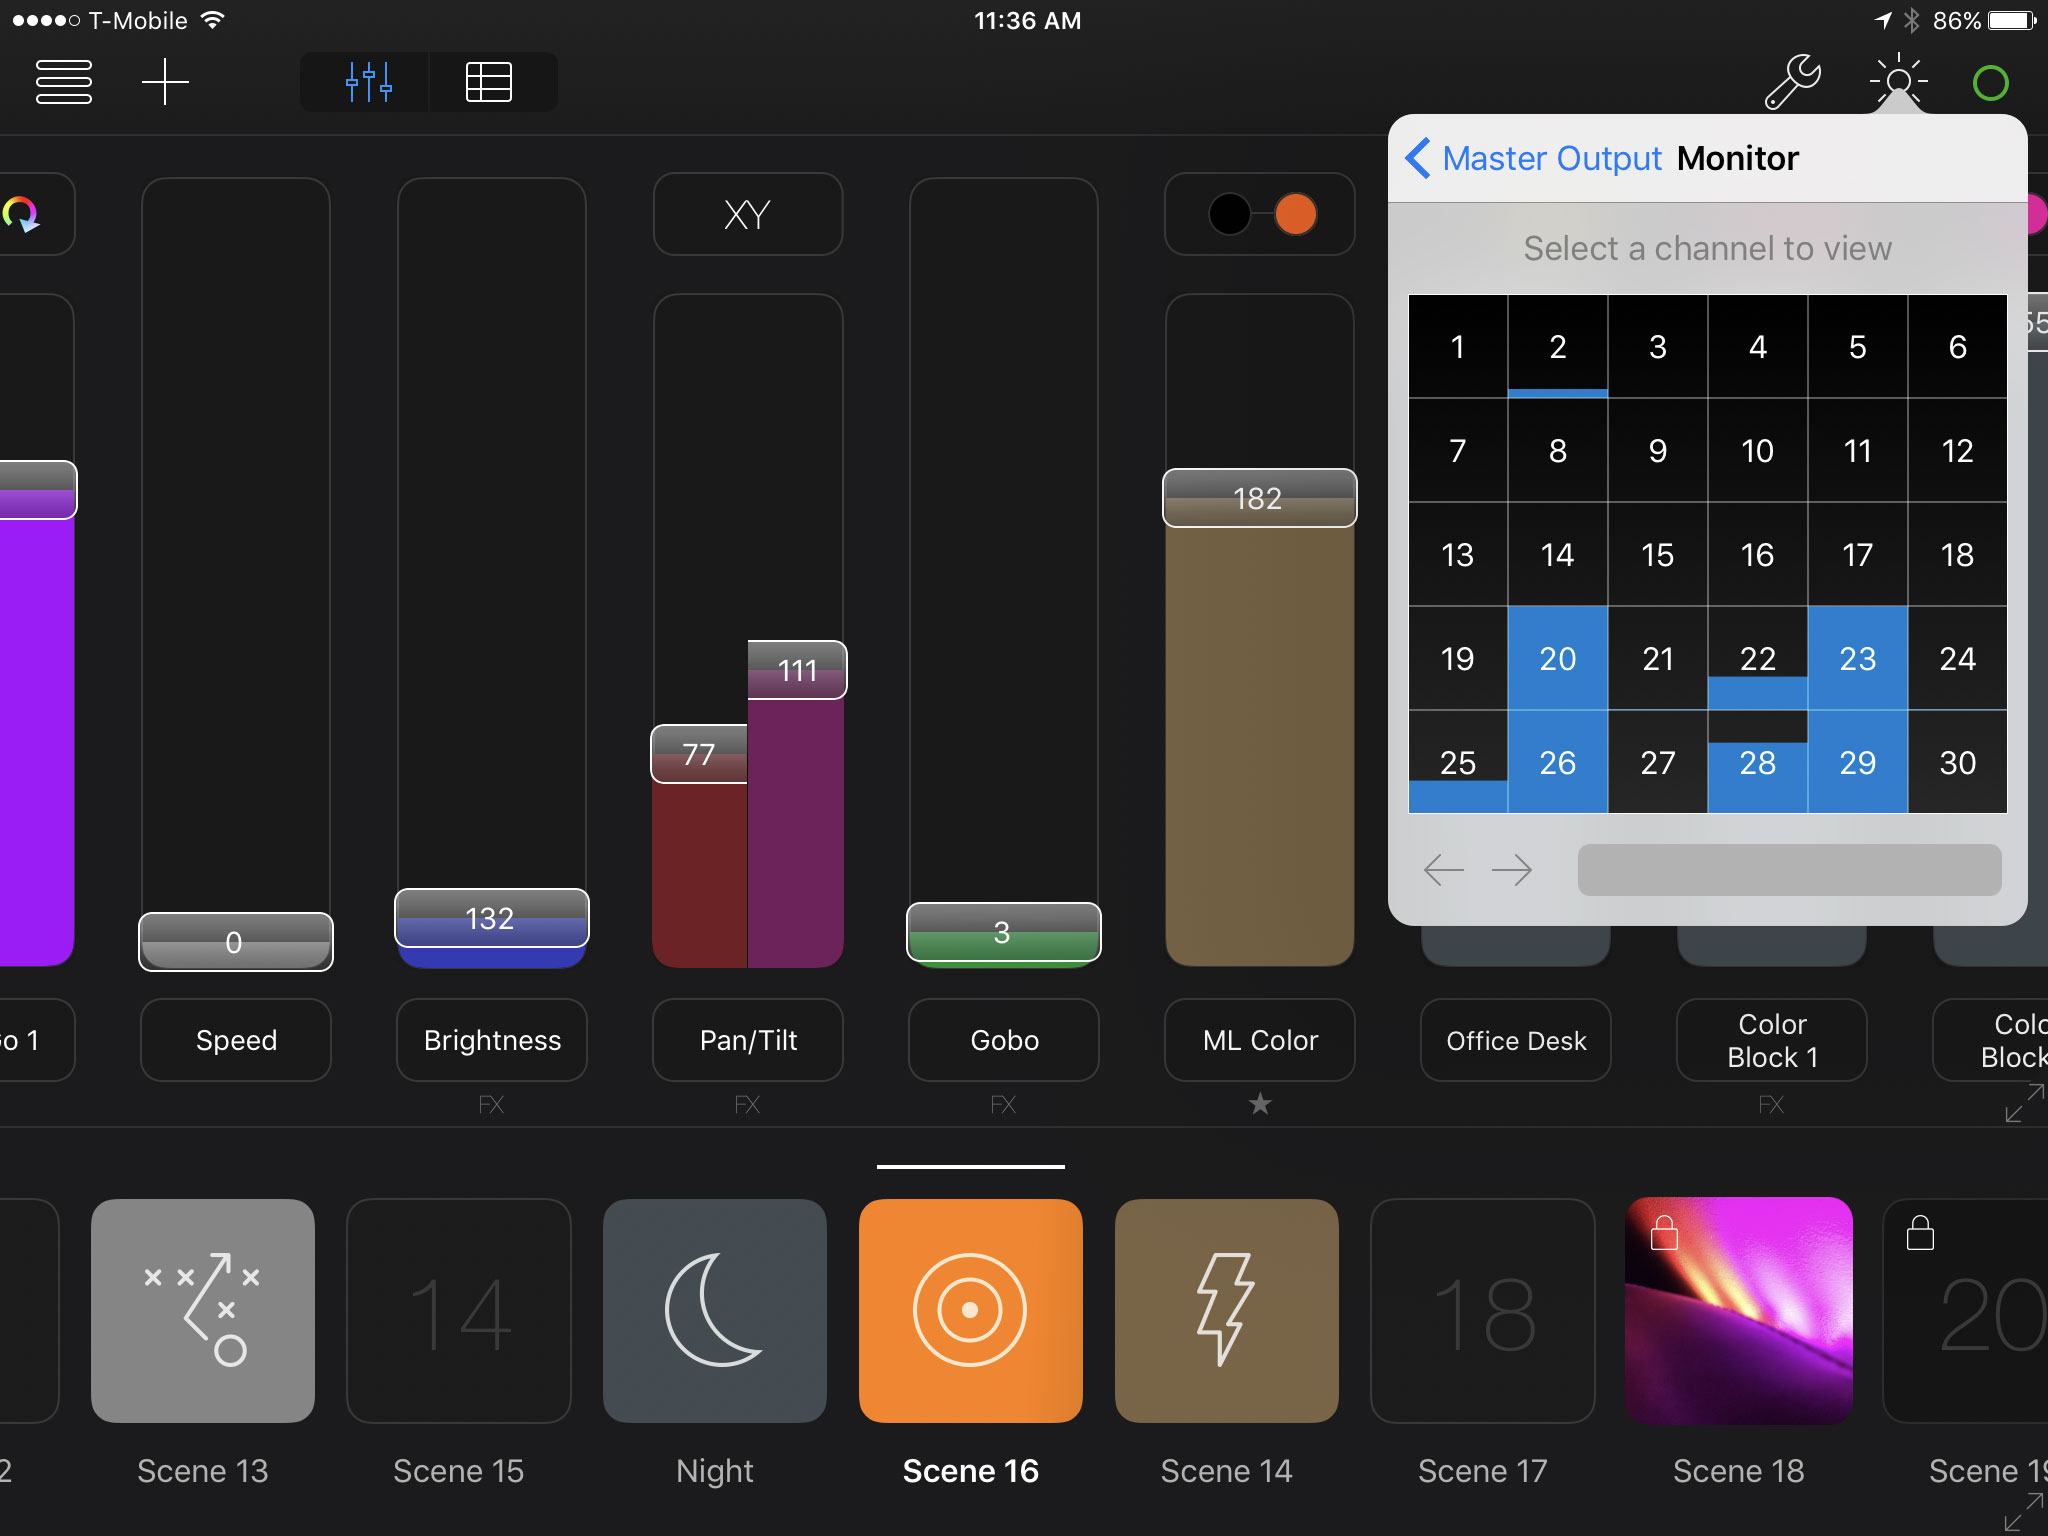Activate the Night moon scene tile
The width and height of the screenshot is (2048, 1536).
tap(715, 1310)
